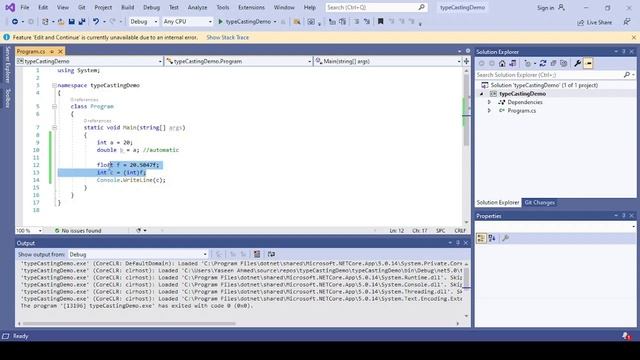This screenshot has width=640, height=360.
Task: Expand the Program.cs node in Solution Explorer
Action: pyautogui.click(x=489, y=111)
